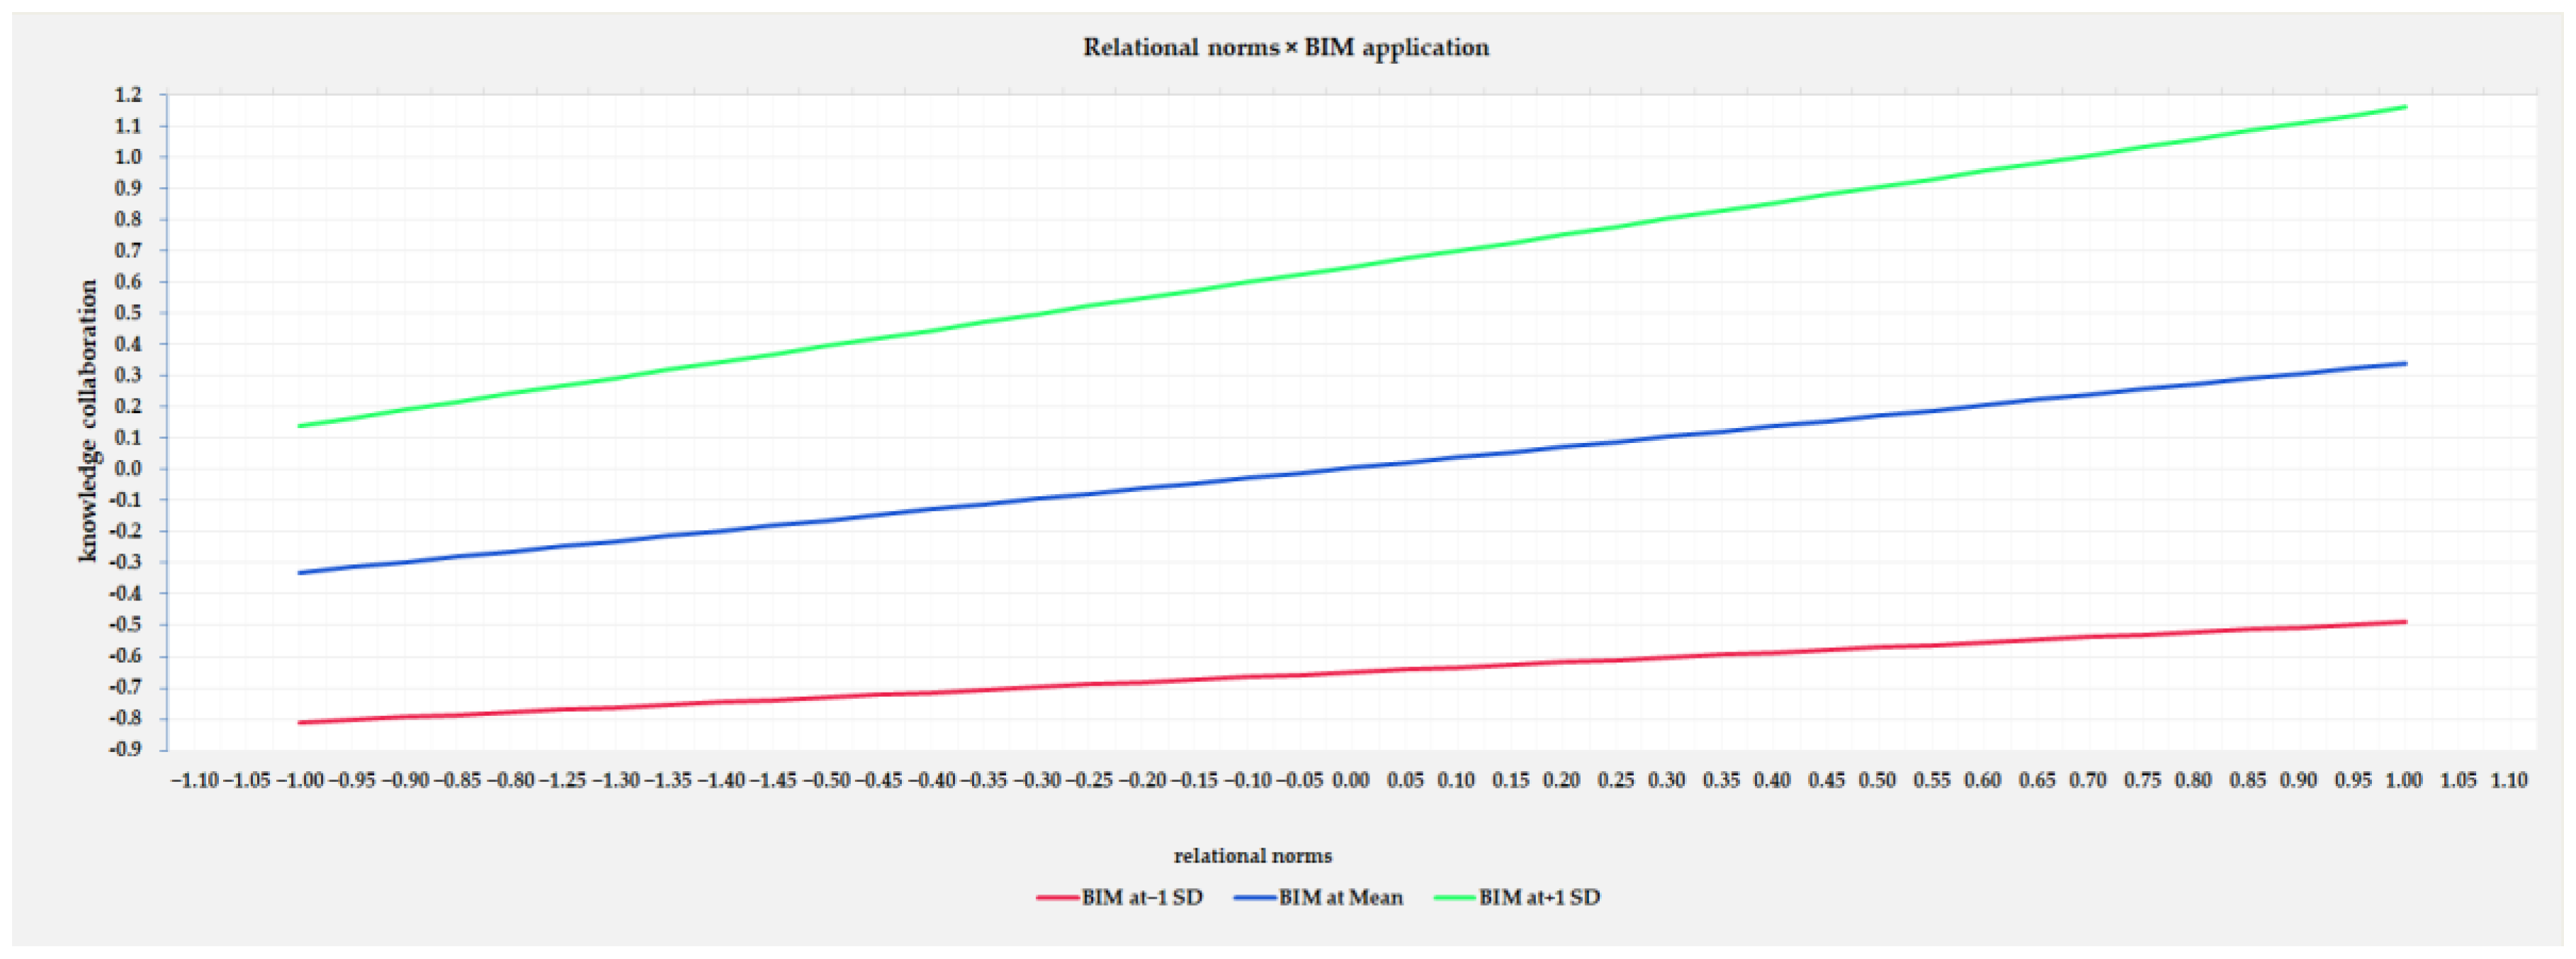Click the red line's left starting point
The width and height of the screenshot is (2576, 959).
[x=300, y=722]
